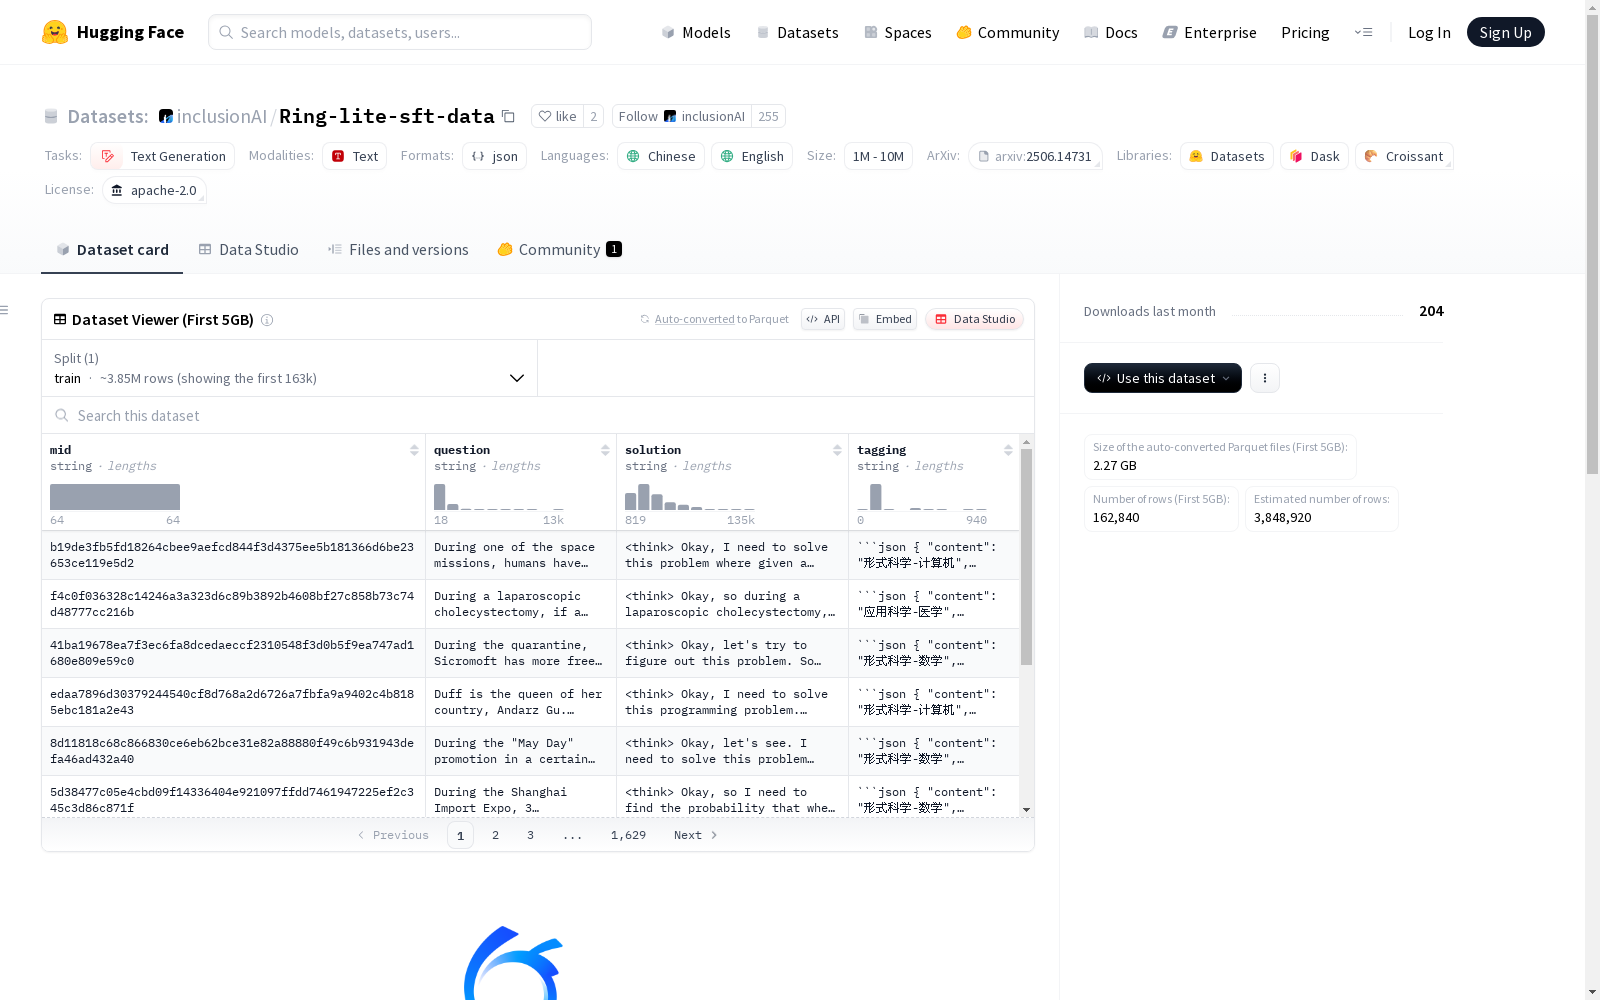
Task: Filter by English language tag
Action: (x=752, y=156)
